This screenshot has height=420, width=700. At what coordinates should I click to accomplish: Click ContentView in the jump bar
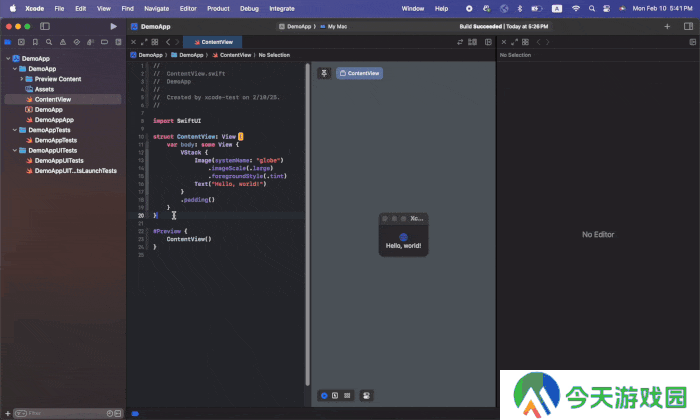click(232, 55)
